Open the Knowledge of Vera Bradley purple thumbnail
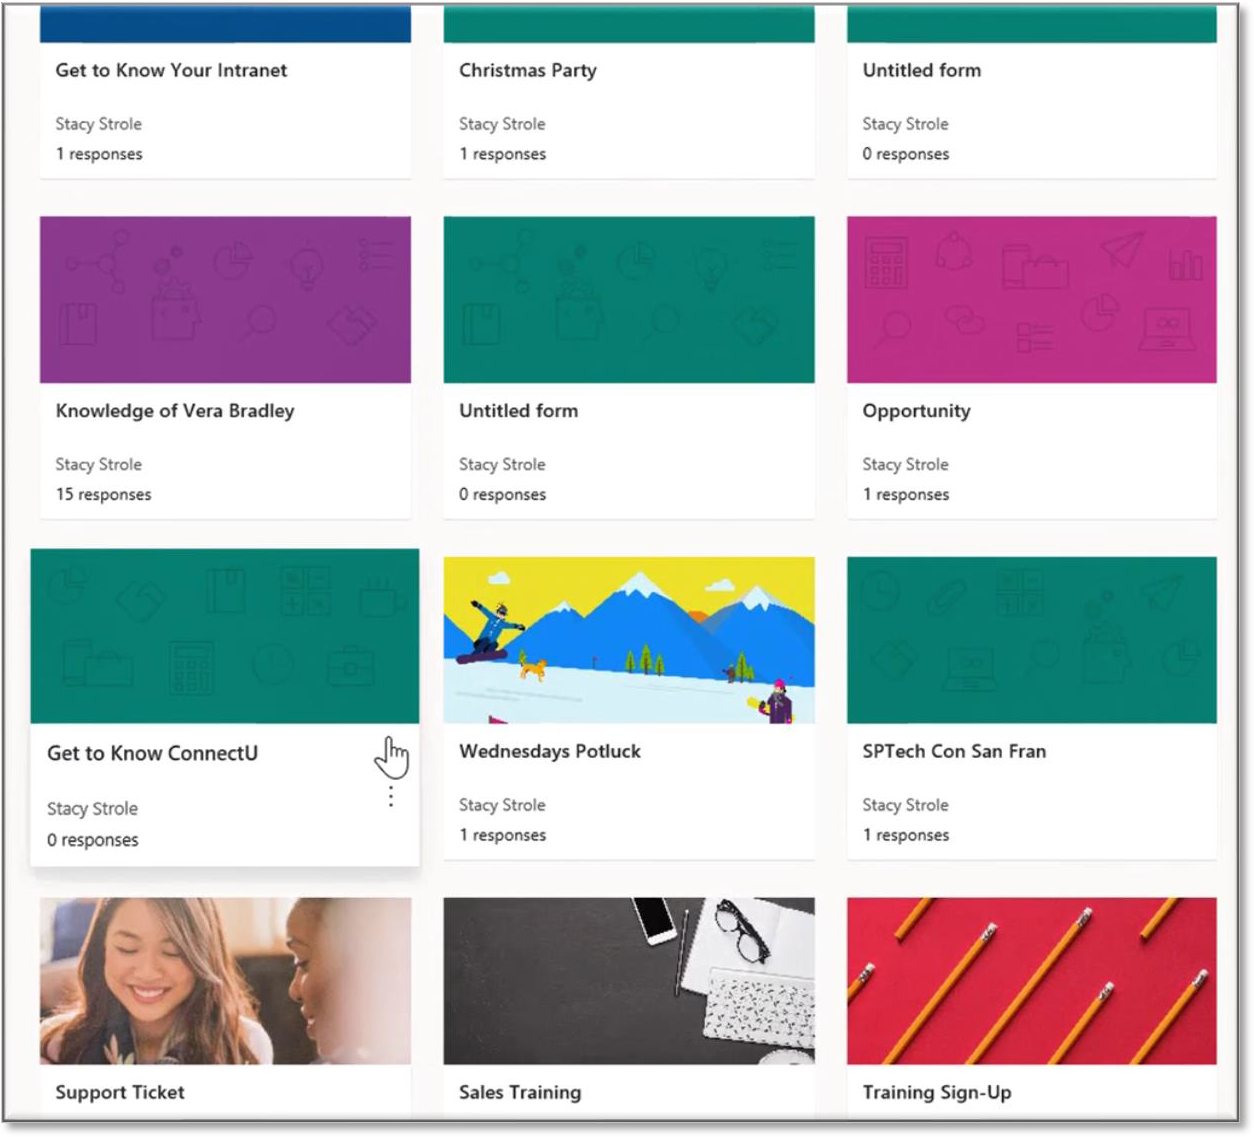Screen dimensions: 1254x1137 pos(225,300)
